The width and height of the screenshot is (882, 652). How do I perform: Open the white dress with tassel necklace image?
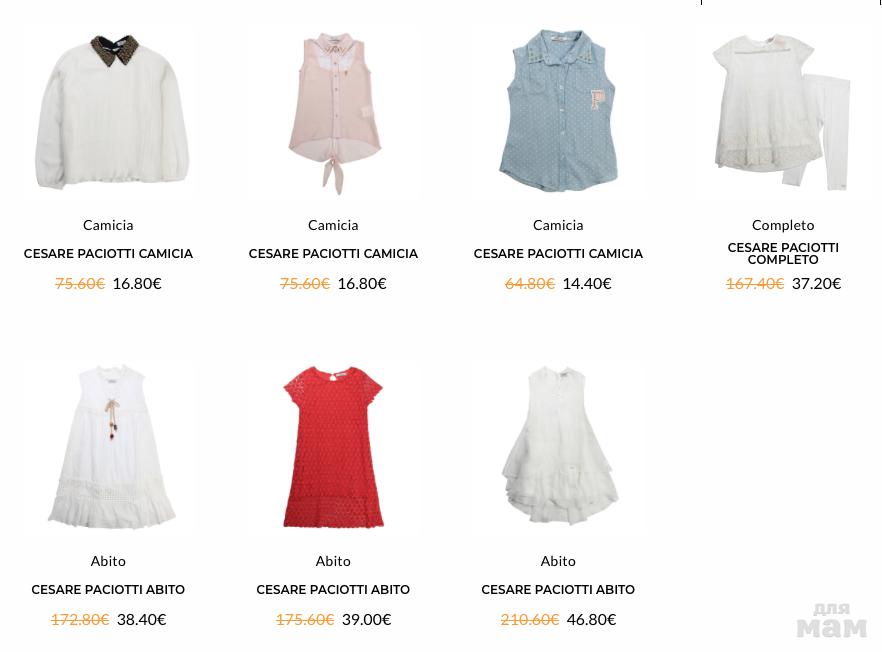tap(111, 447)
